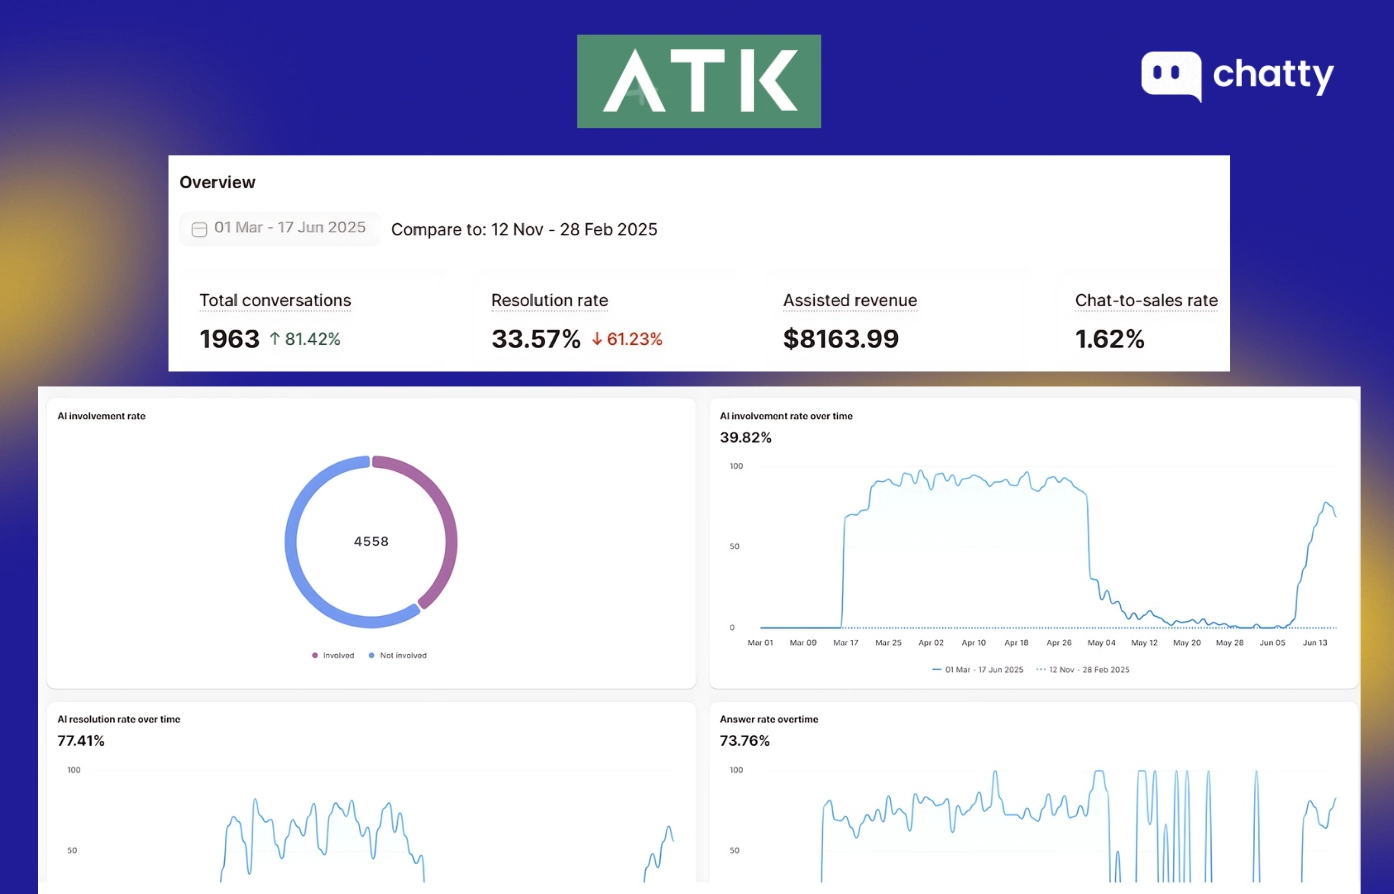
Task: Click the 81.42% increase indicator
Action: (305, 339)
